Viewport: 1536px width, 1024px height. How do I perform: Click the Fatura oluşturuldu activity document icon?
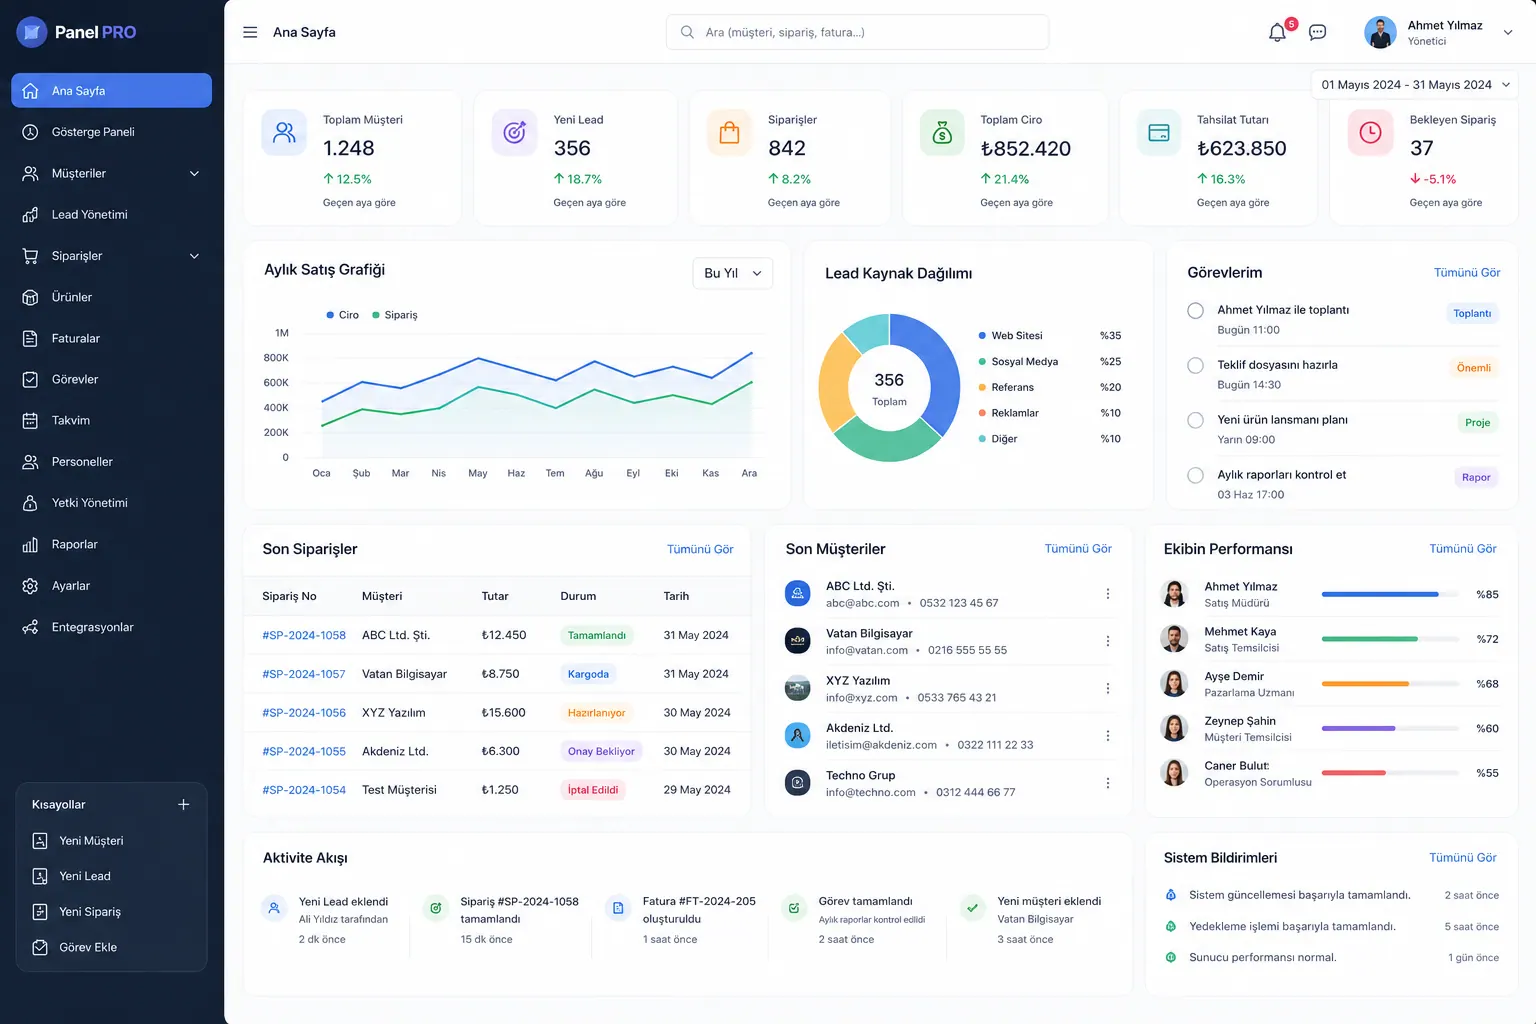coord(618,908)
